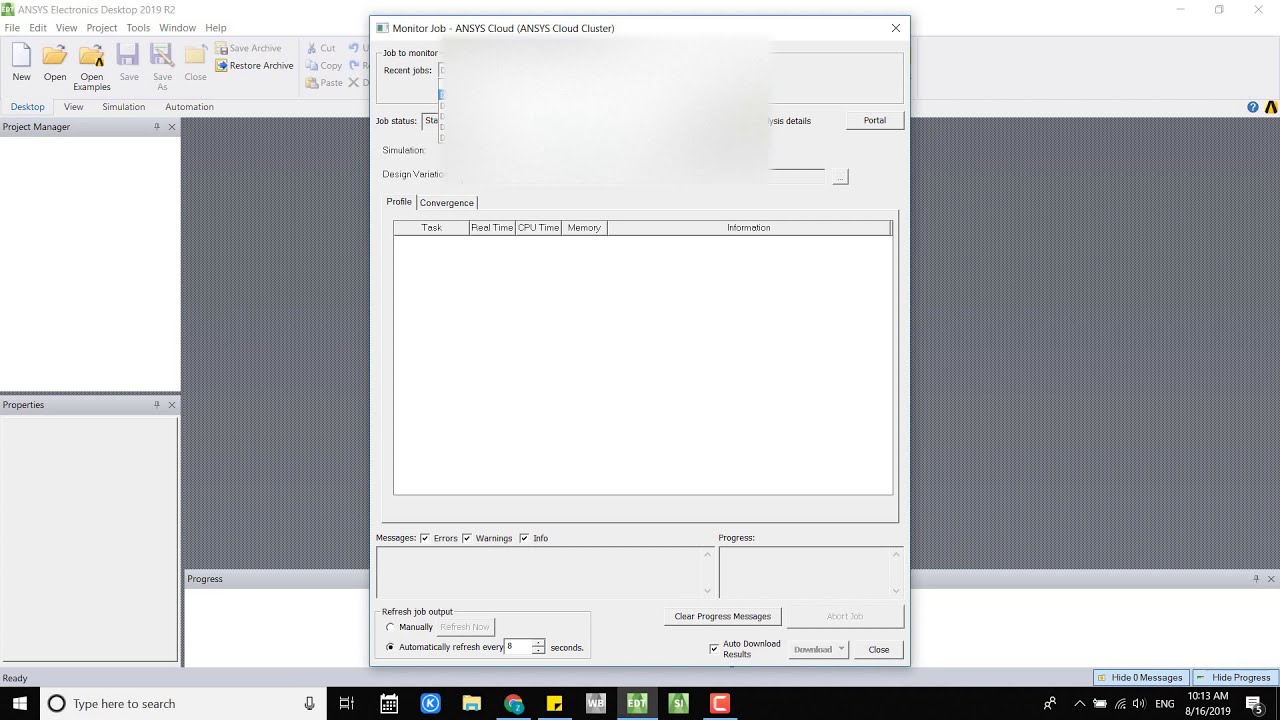
Task: Increase refresh seconds with the spinner up arrow
Action: (x=538, y=643)
